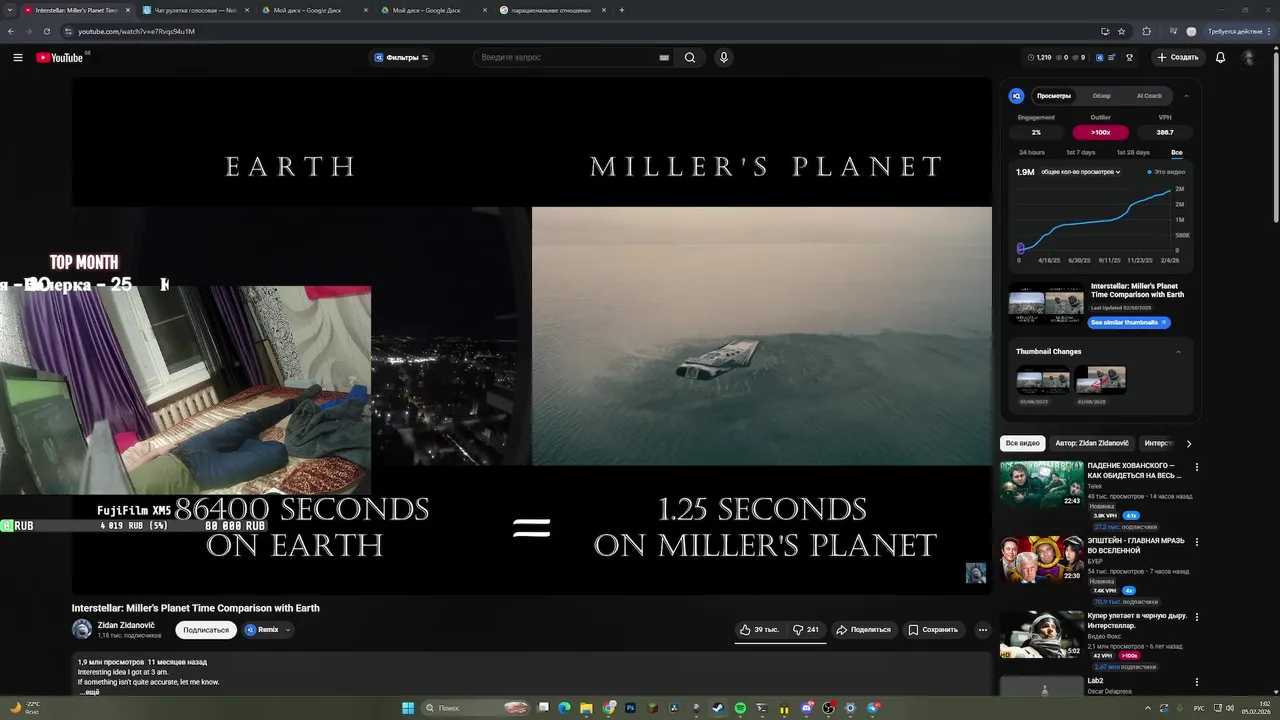Like the video with thumbs up
The height and width of the screenshot is (720, 1280).
(x=759, y=630)
